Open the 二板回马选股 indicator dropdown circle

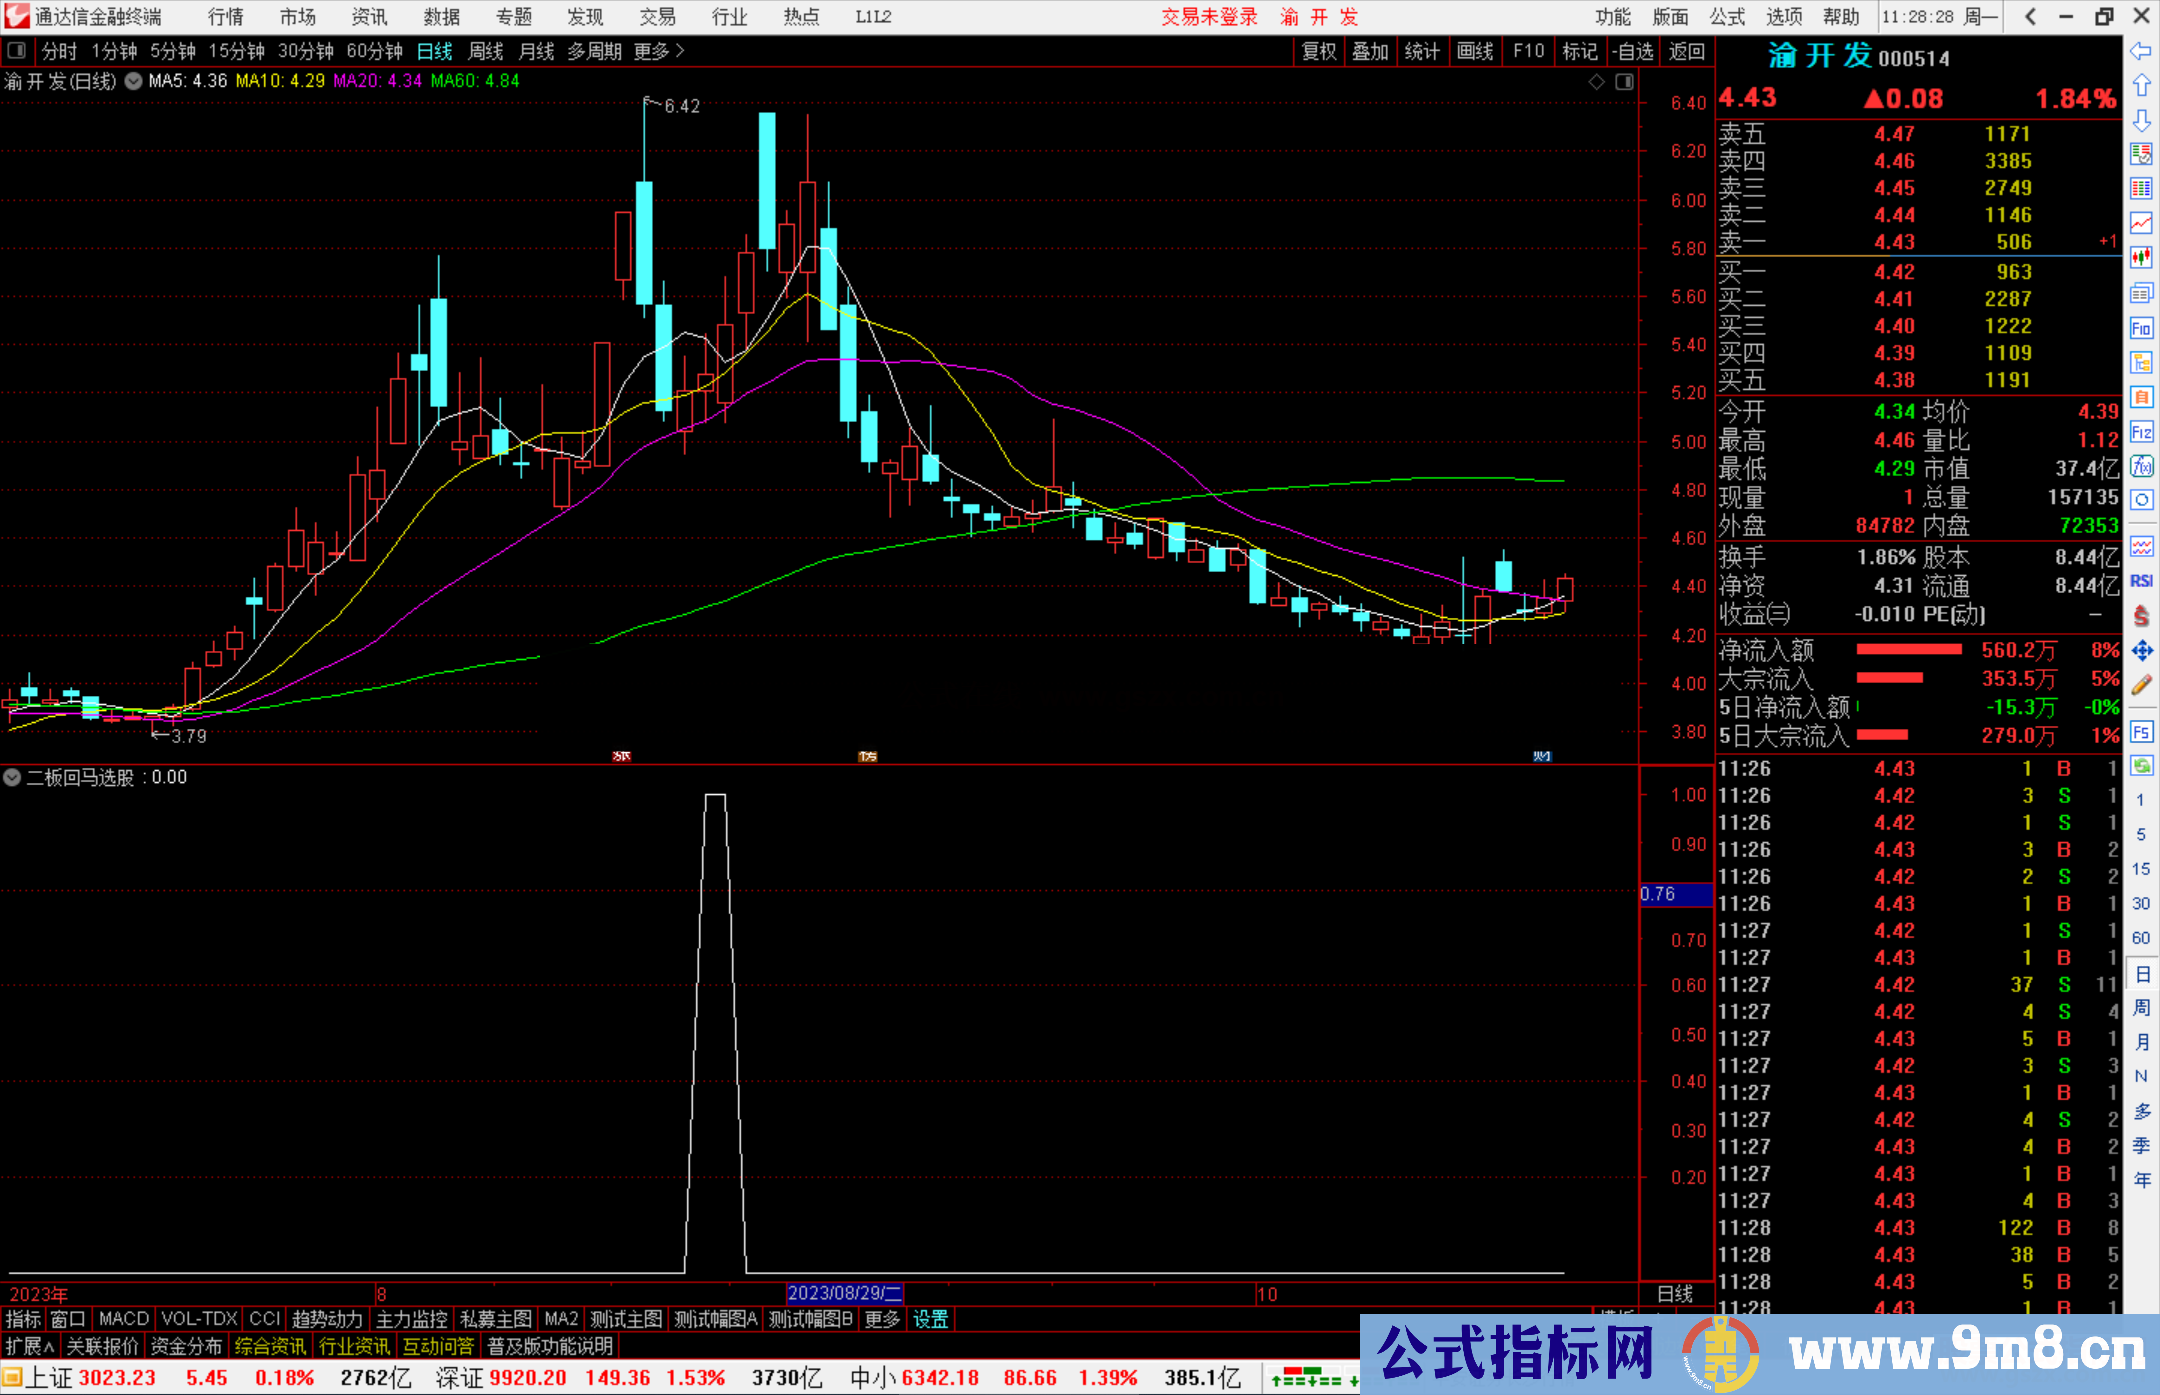[x=12, y=777]
